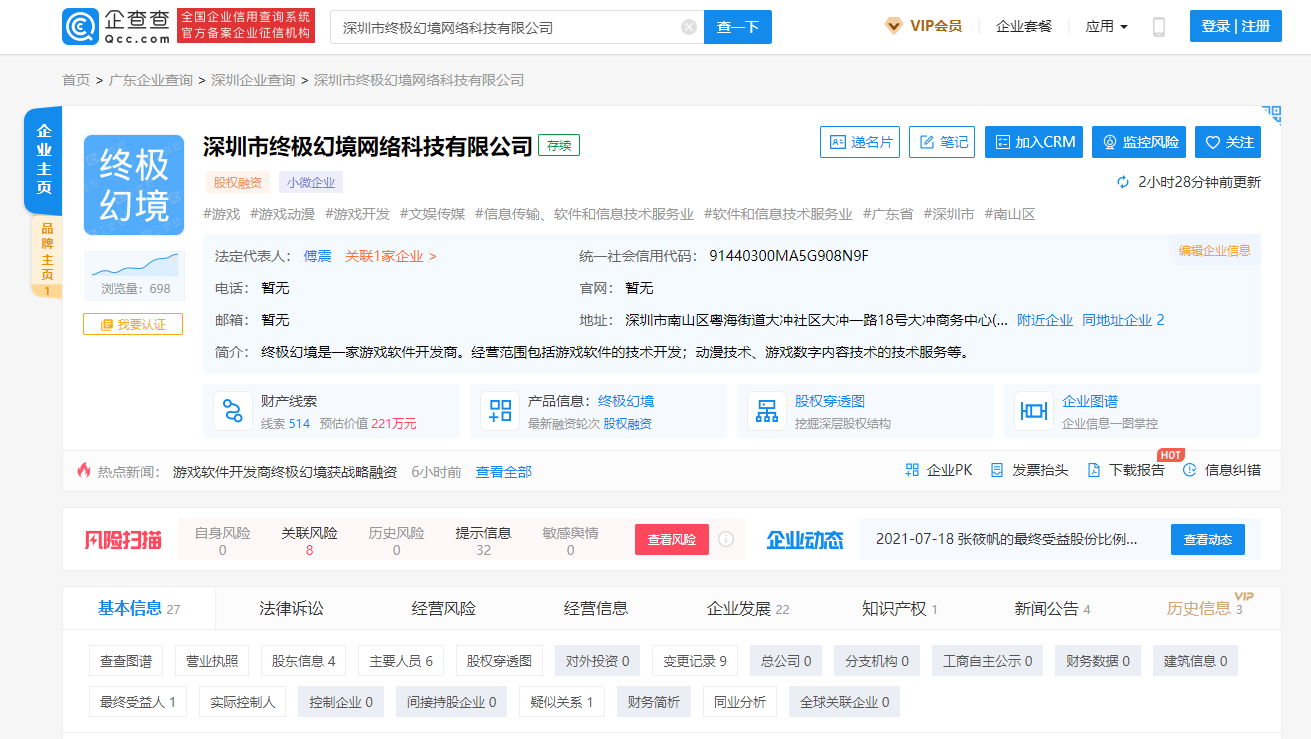Click the 疑似关系 1 chip
The image size is (1311, 739).
coord(562,702)
